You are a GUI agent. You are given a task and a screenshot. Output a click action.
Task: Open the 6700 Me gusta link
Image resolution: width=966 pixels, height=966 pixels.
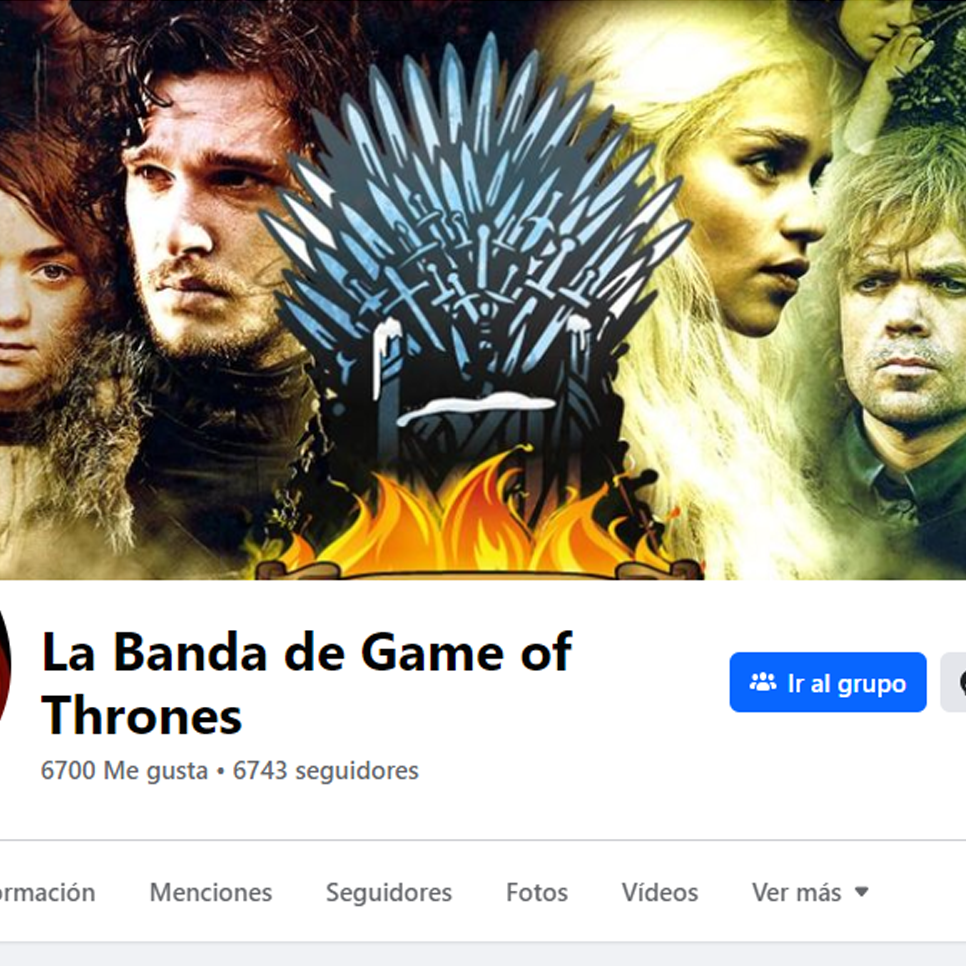(124, 771)
